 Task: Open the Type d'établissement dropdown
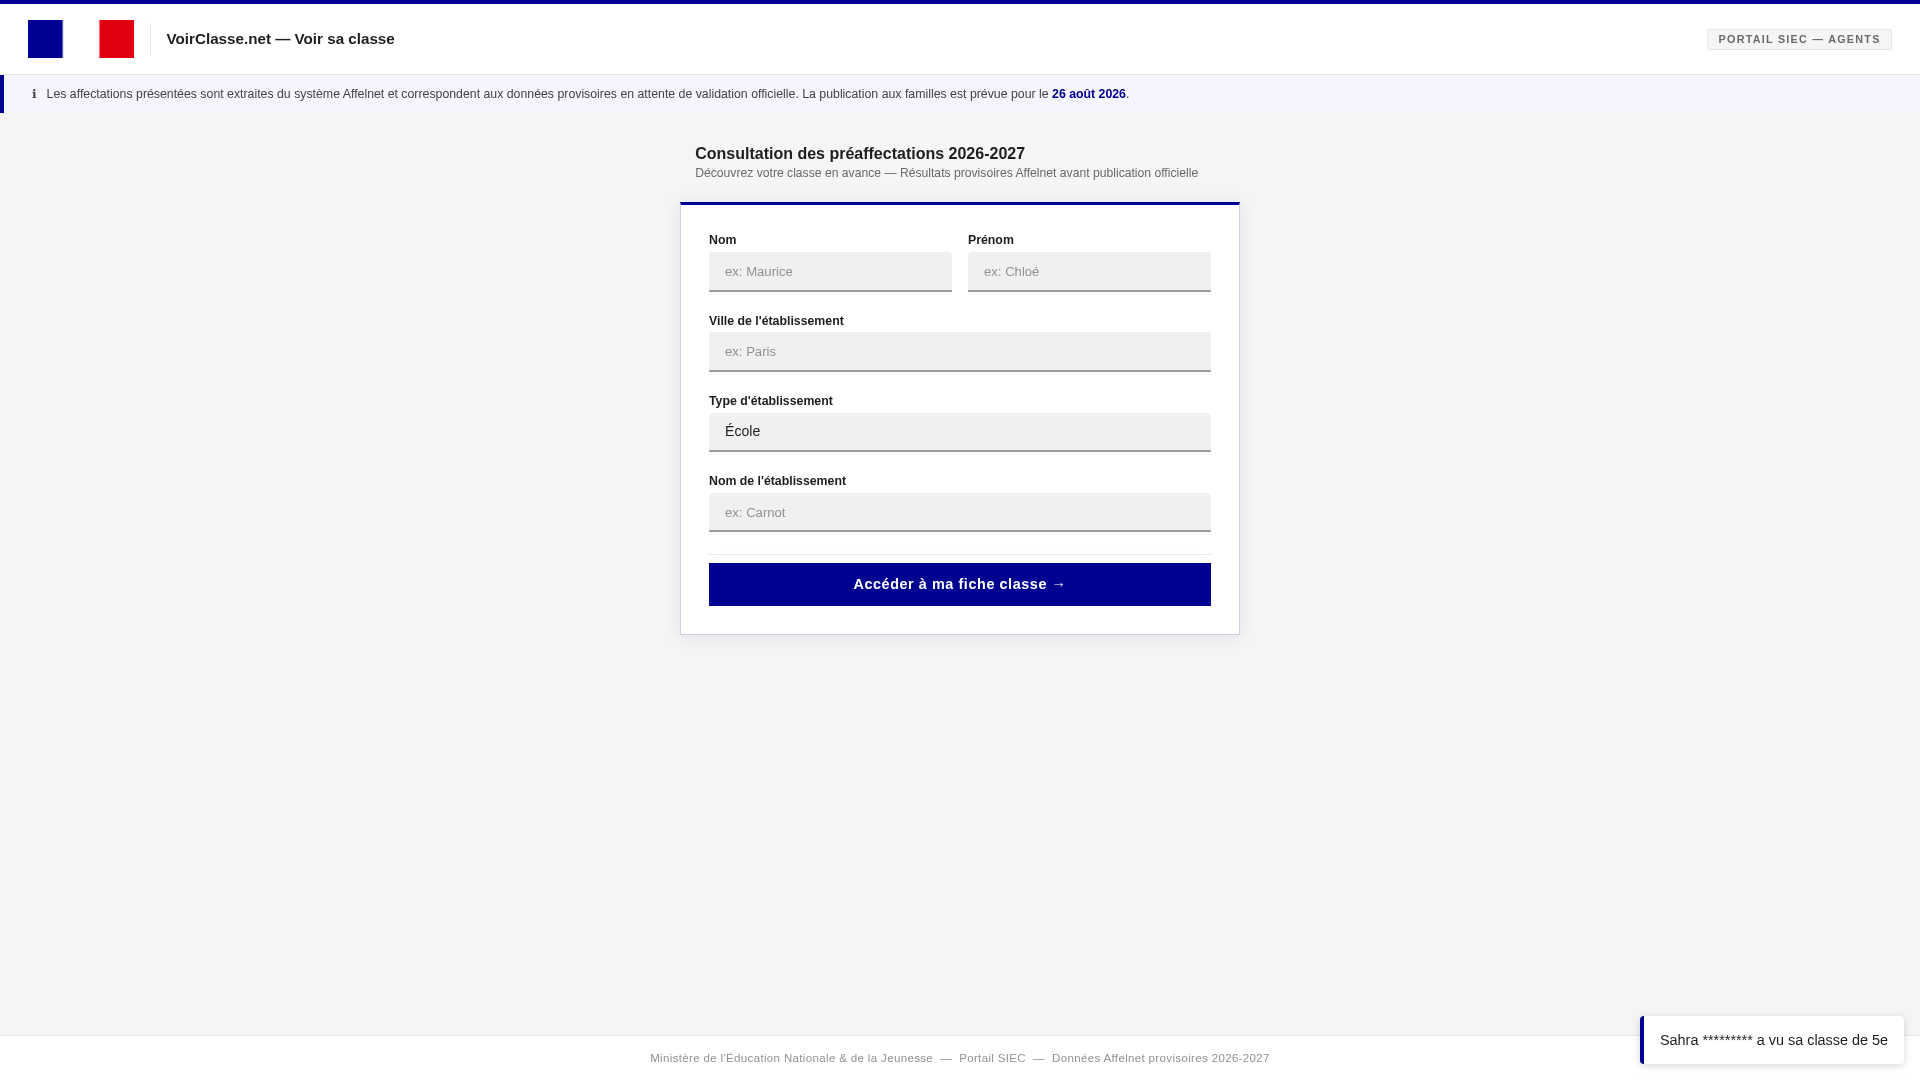960,432
